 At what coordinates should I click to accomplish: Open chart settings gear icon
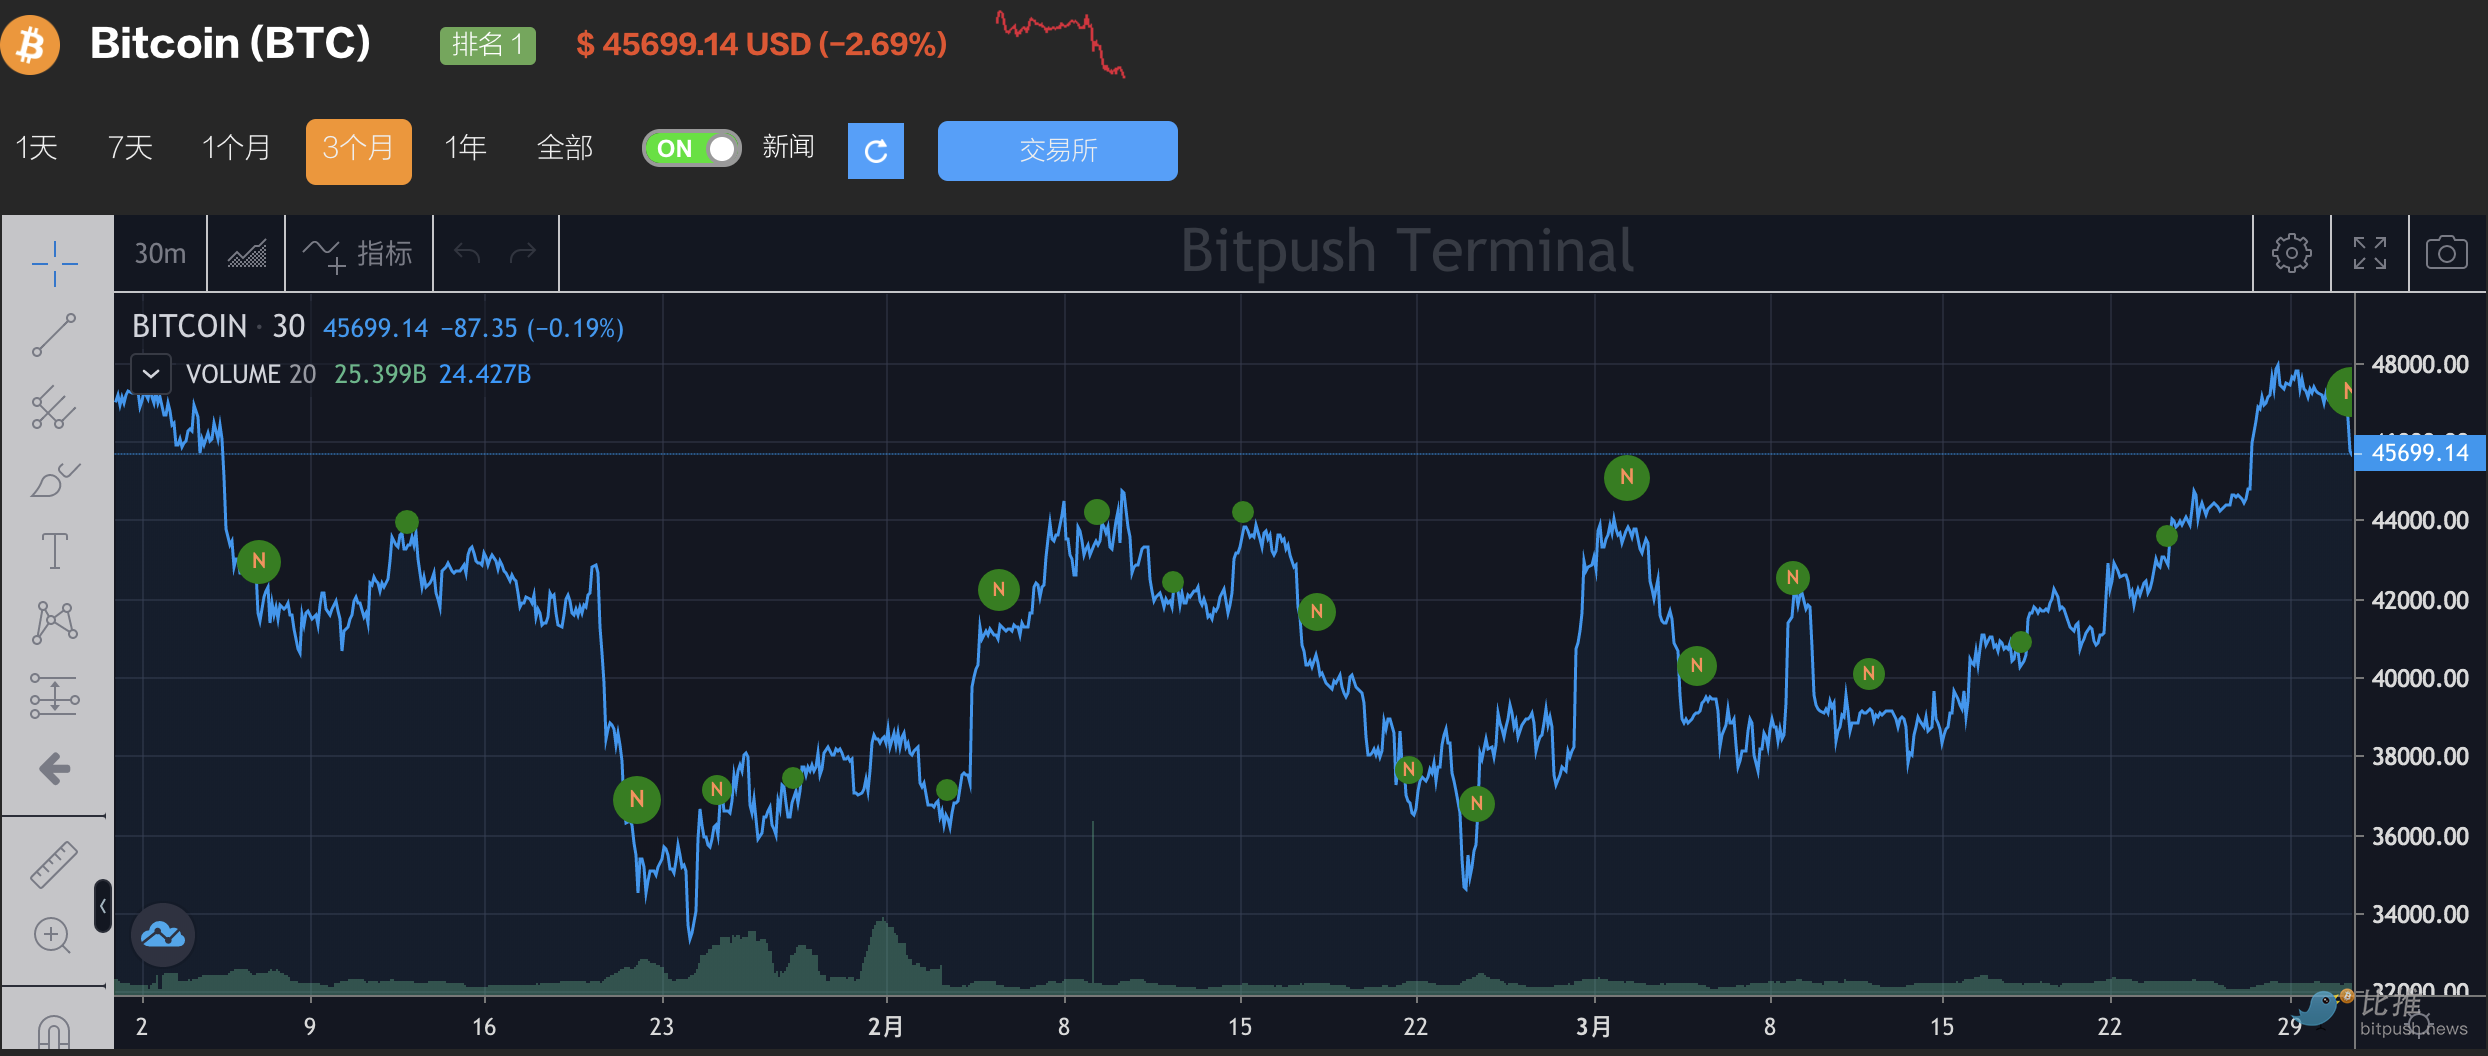(2291, 253)
